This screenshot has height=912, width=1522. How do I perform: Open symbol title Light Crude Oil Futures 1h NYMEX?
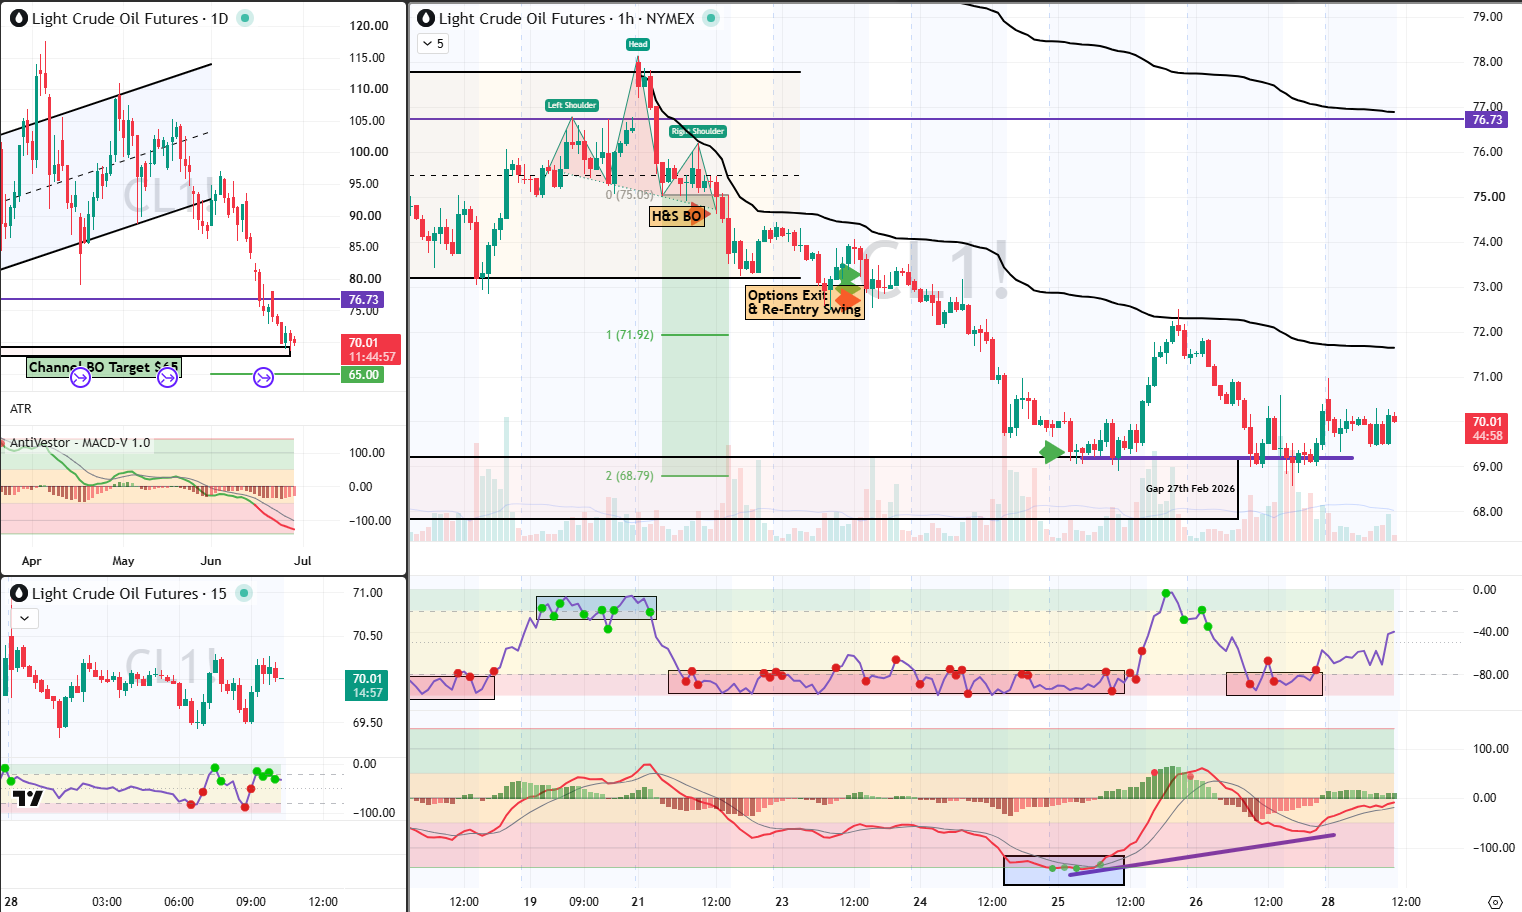tap(567, 18)
